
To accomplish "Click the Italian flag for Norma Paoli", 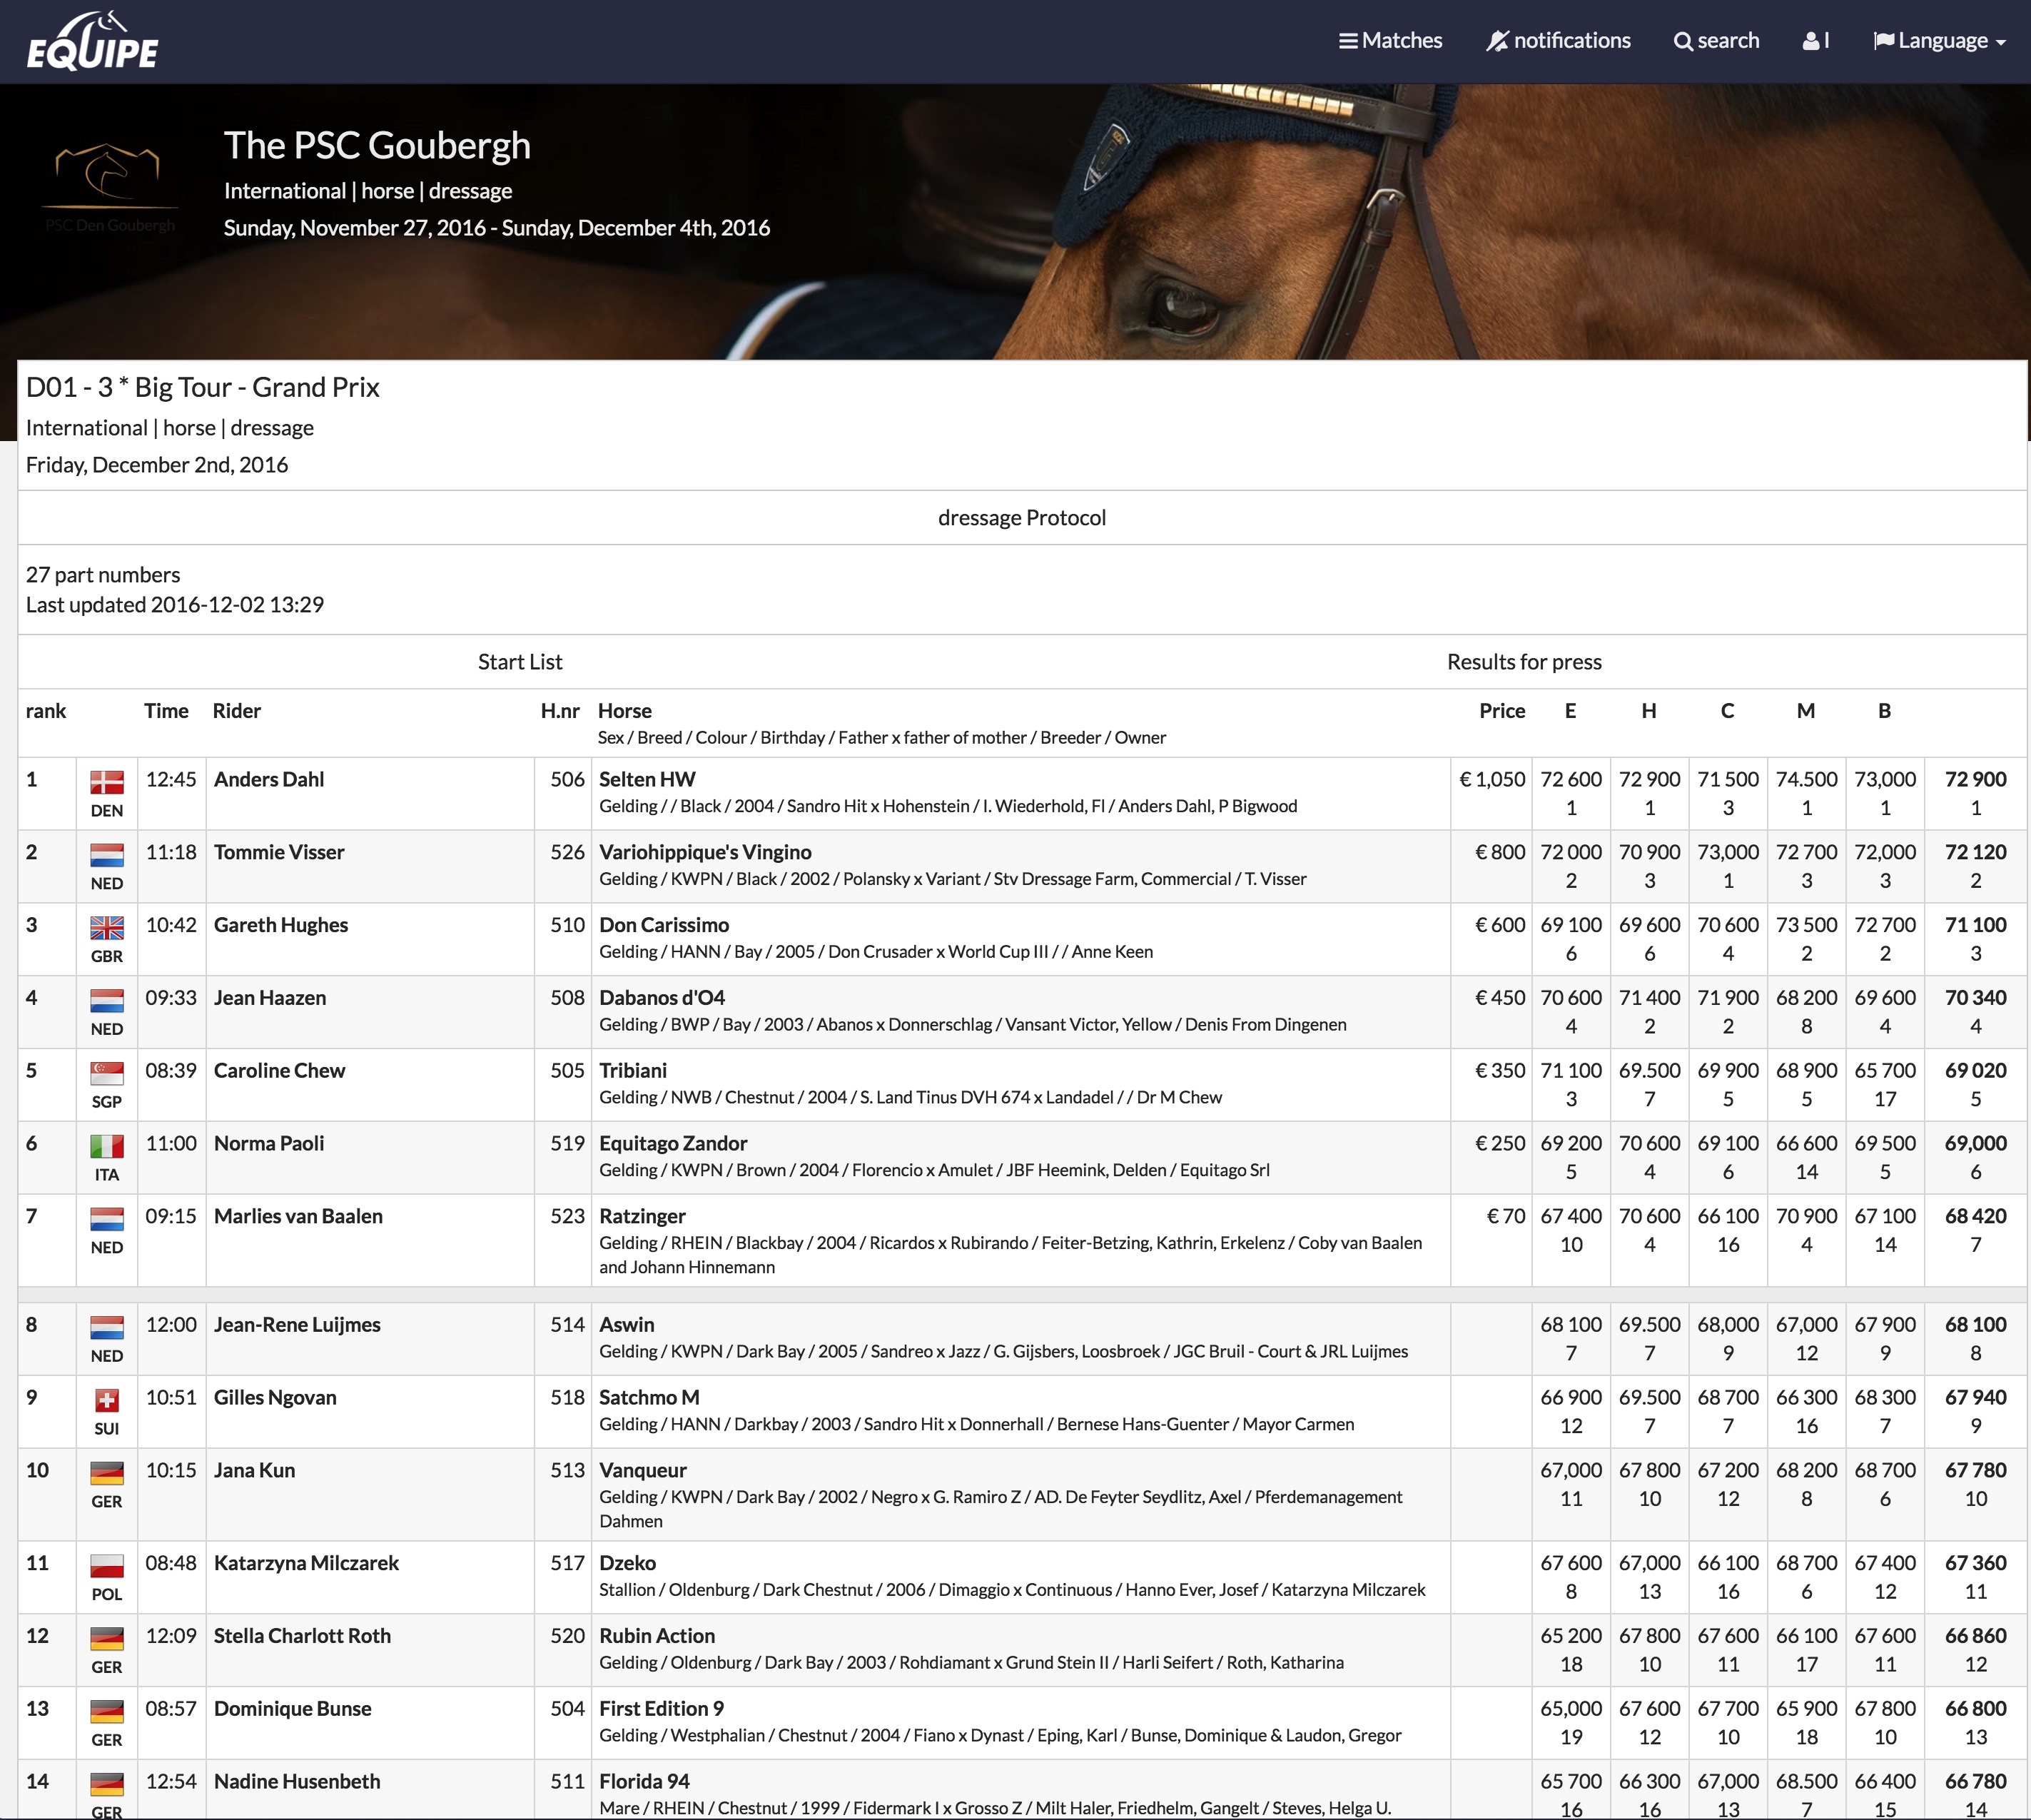I will pyautogui.click(x=107, y=1146).
